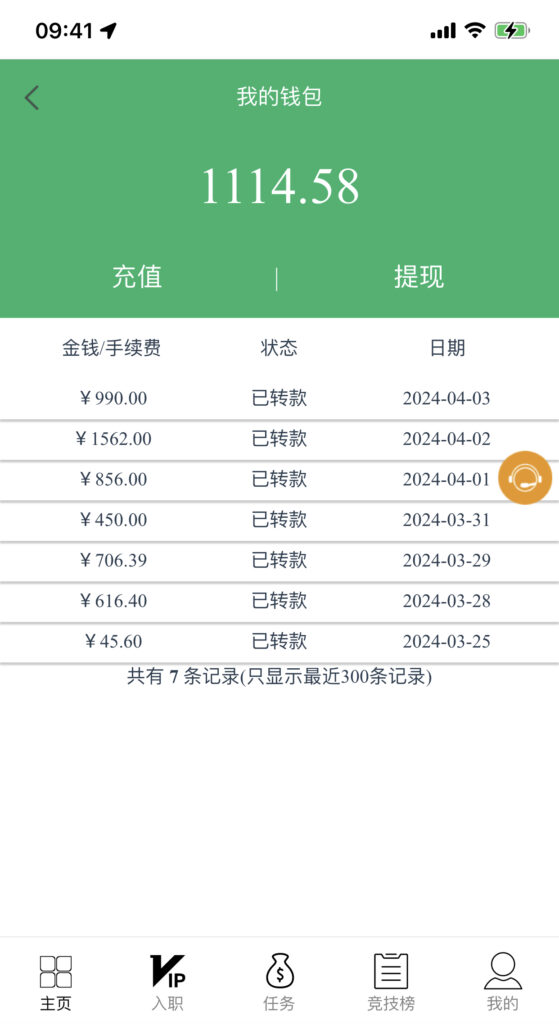Image resolution: width=559 pixels, height=1024 pixels.
Task: Tap the battery charging status icon
Action: click(512, 30)
